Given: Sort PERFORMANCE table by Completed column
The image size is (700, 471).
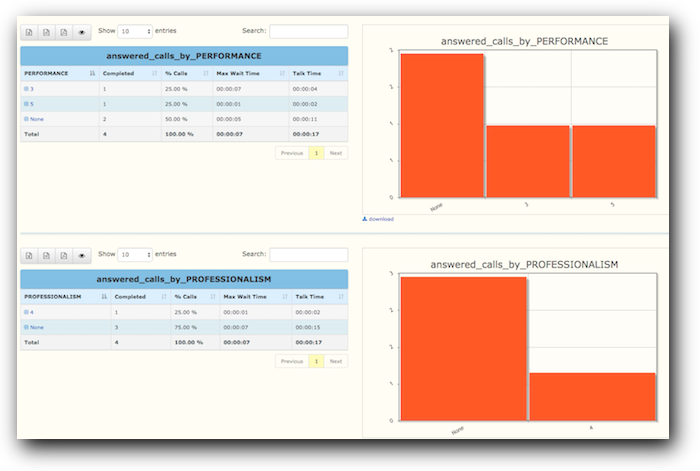Looking at the screenshot, I should tap(130, 73).
